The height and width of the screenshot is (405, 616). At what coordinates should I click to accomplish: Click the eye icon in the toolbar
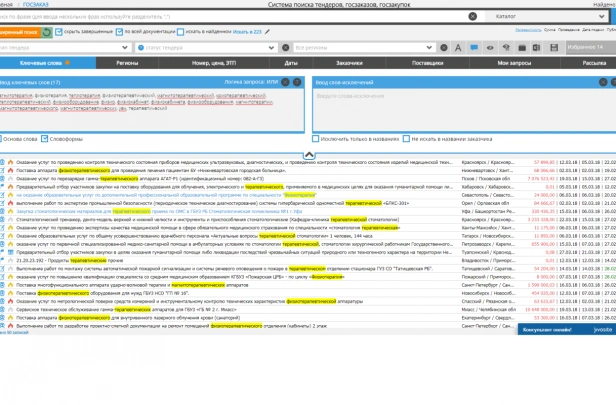point(490,48)
